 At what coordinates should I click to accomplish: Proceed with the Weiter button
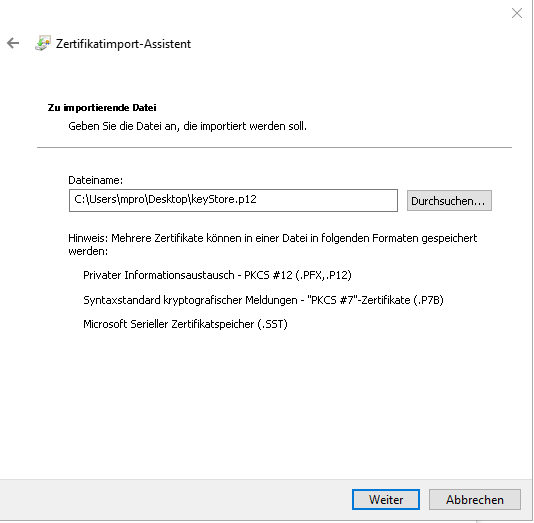(386, 500)
